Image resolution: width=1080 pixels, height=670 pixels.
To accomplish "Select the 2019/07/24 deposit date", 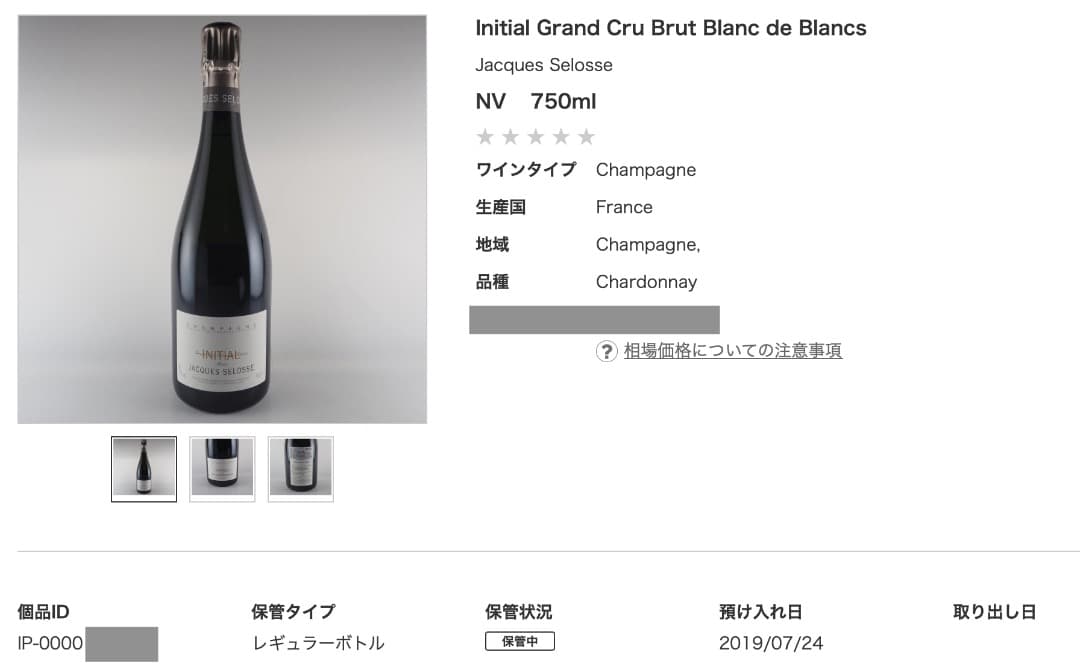I will coord(771,643).
